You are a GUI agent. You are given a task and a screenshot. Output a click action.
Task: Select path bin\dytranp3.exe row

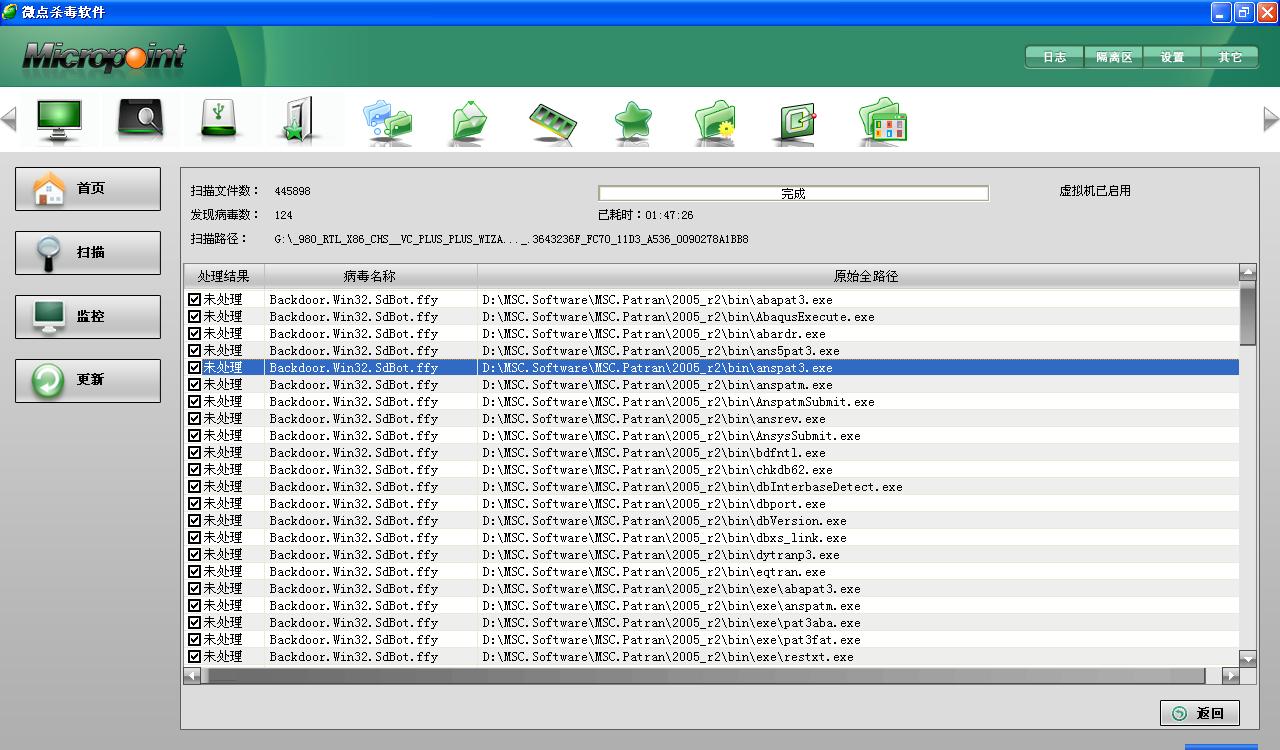pyautogui.click(x=711, y=554)
